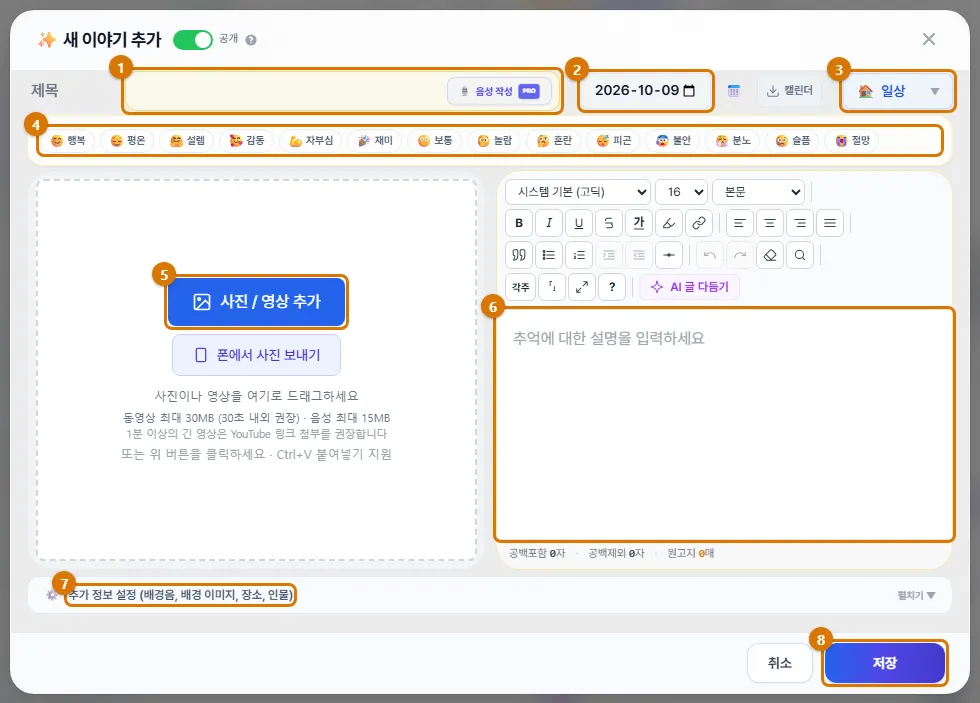Image resolution: width=980 pixels, height=703 pixels.
Task: Click the help icon beside 공개
Action: [251, 40]
